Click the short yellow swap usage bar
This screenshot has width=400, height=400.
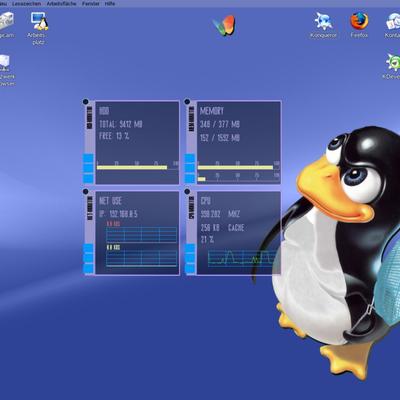(202, 179)
